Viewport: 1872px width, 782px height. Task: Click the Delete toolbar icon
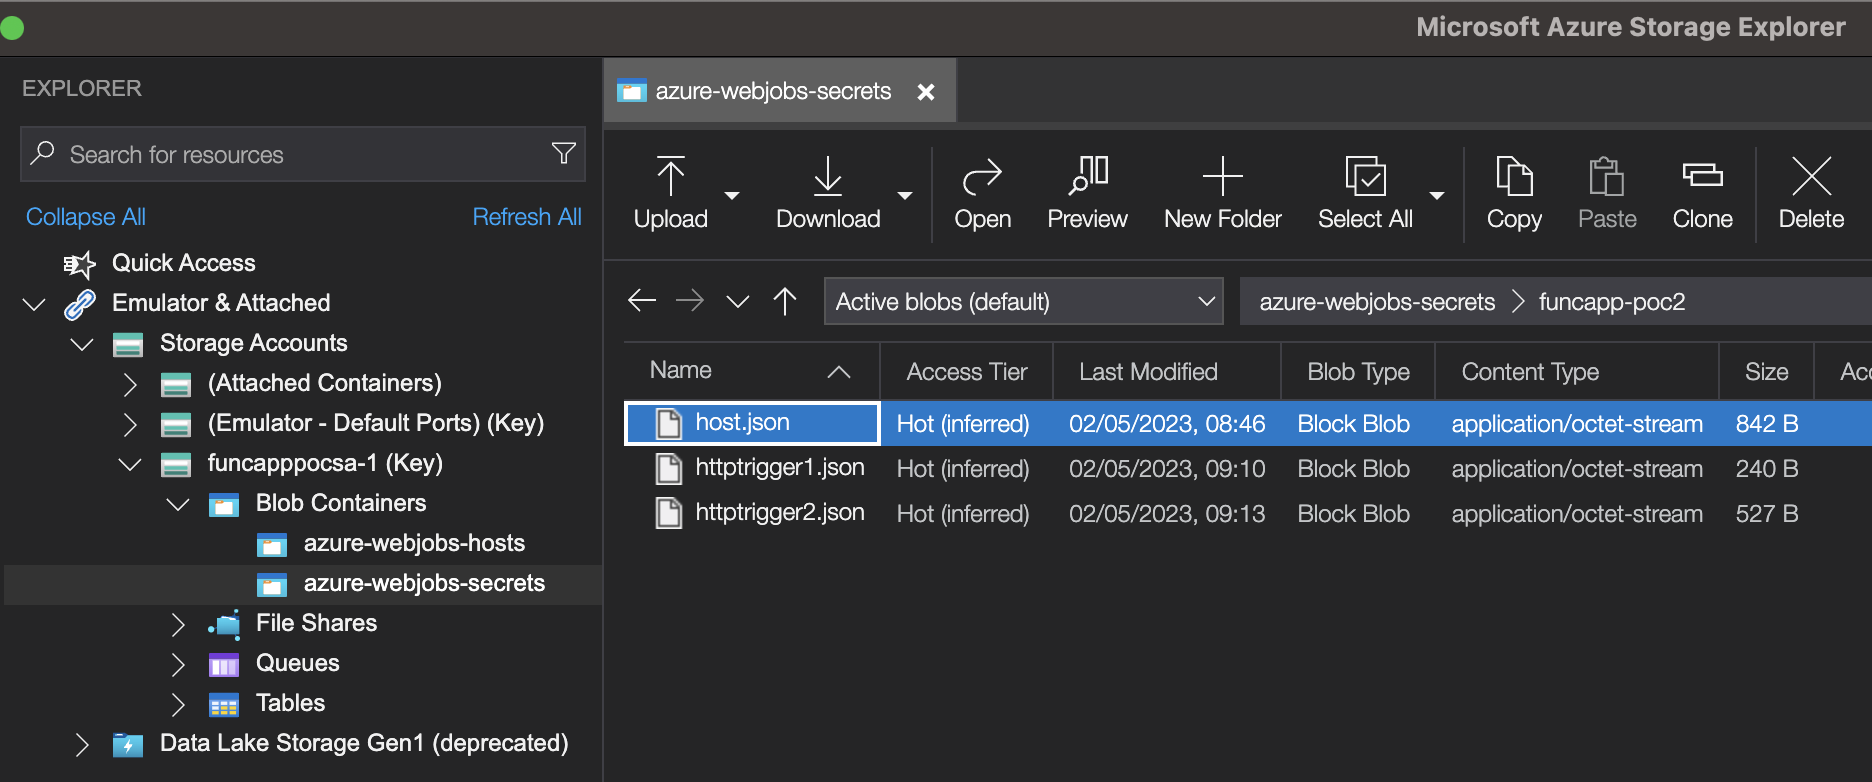1811,176
